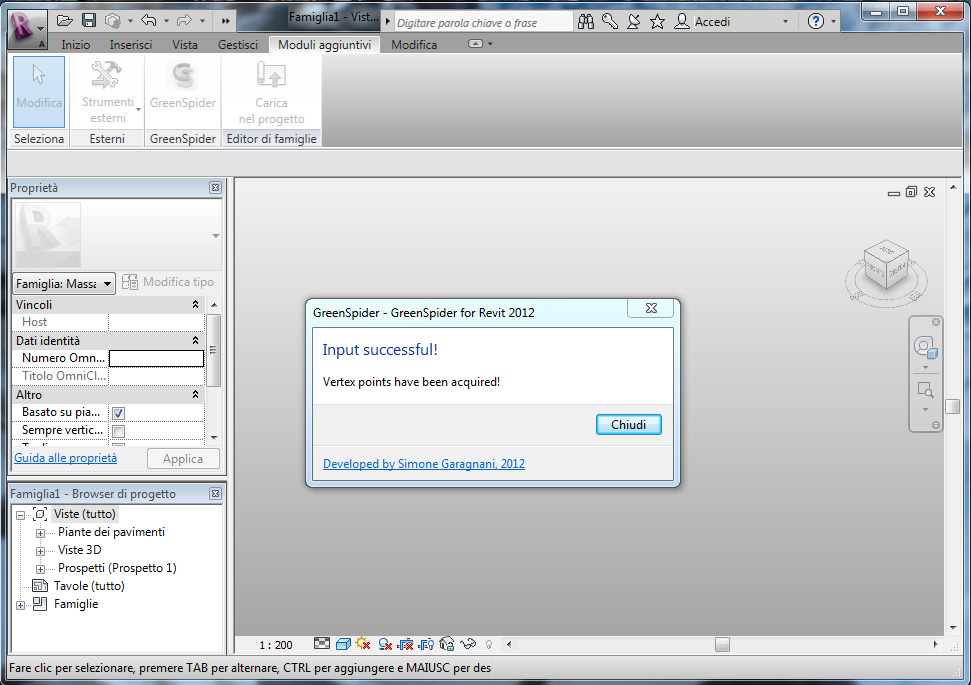Open the Inizio ribbon tab
The image size is (971, 685).
(76, 45)
